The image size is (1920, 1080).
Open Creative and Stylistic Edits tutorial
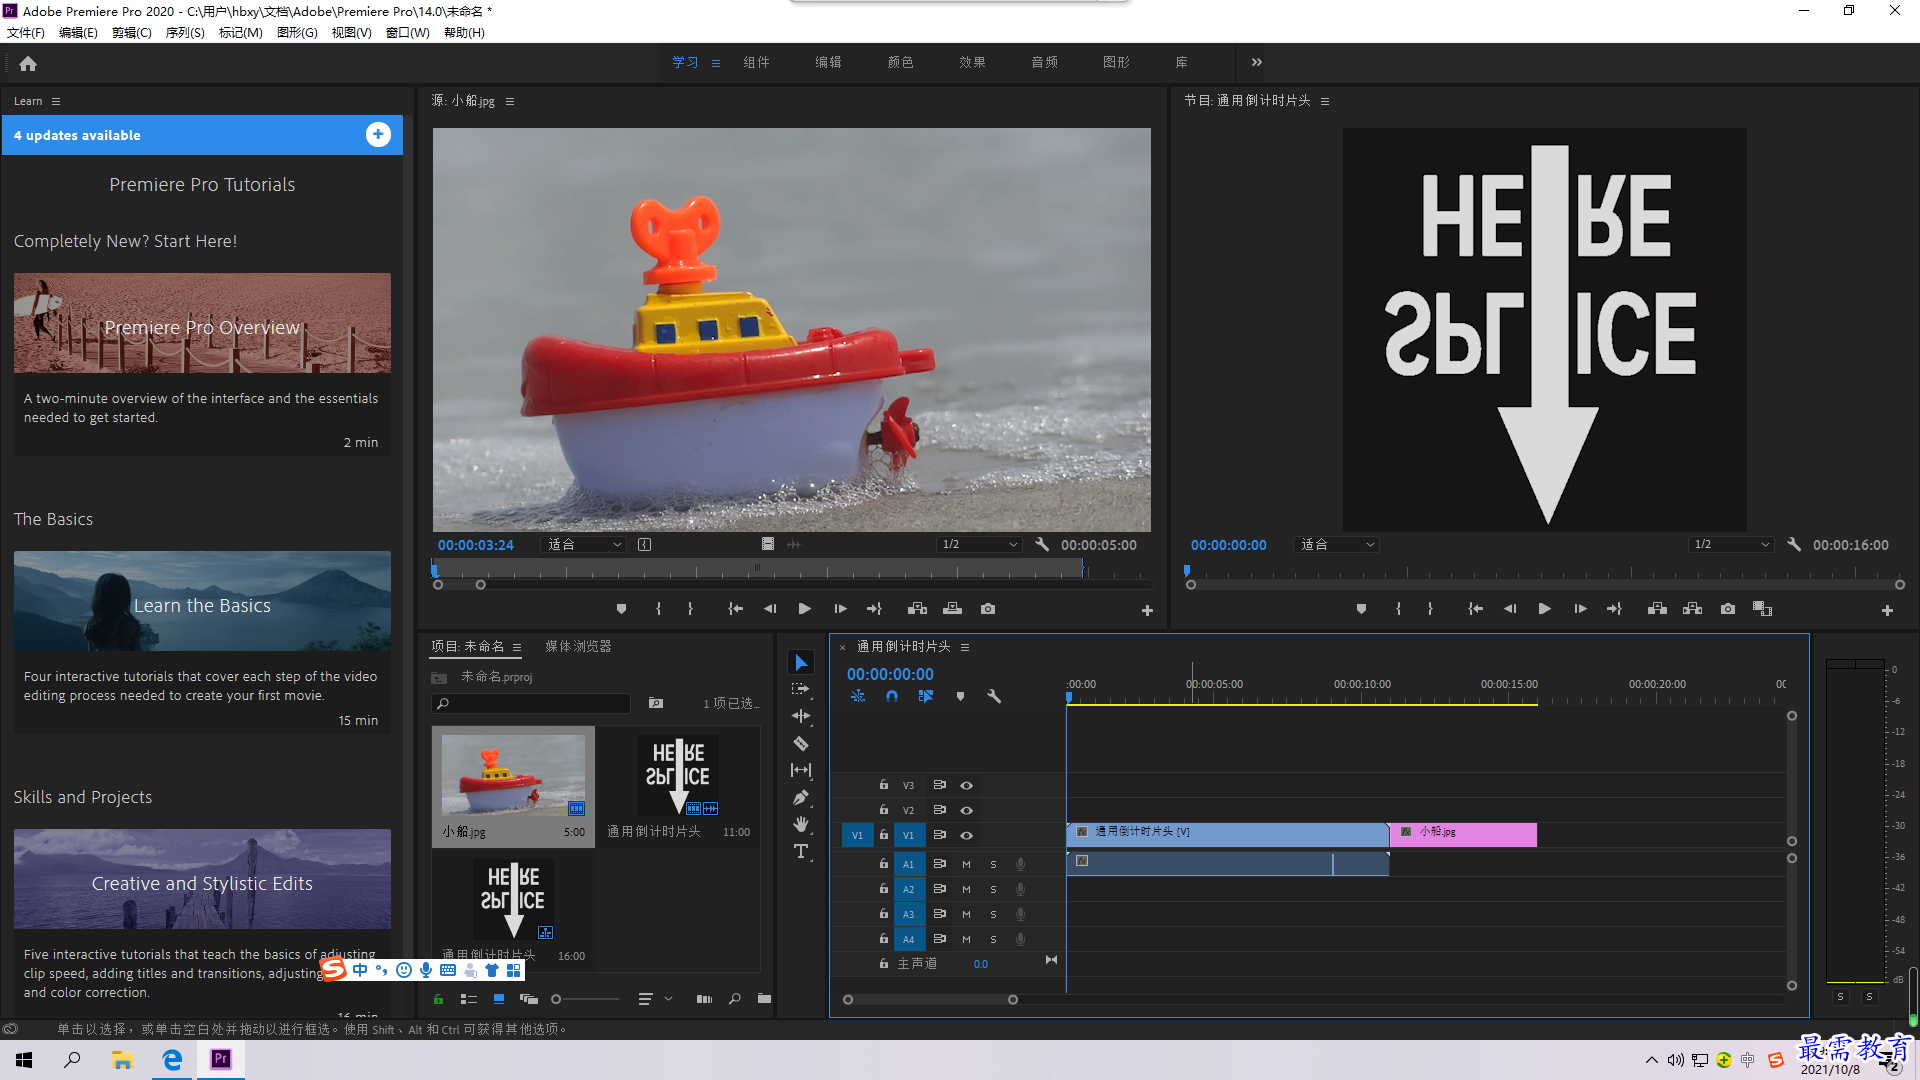point(202,880)
